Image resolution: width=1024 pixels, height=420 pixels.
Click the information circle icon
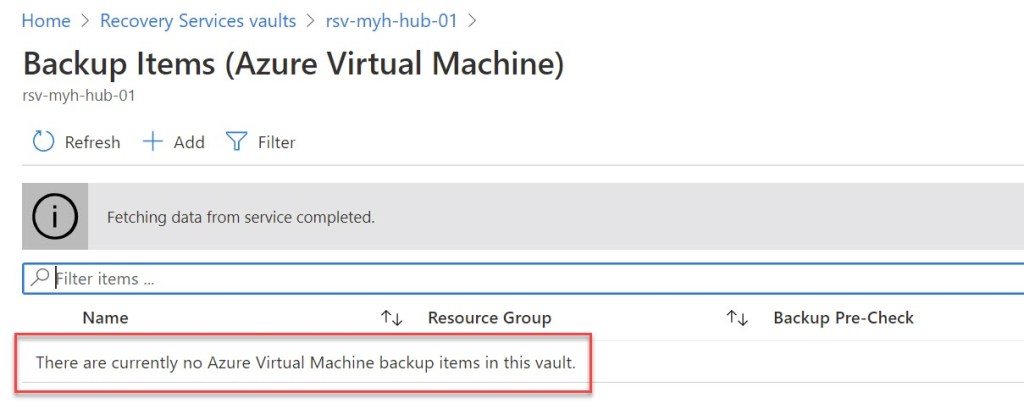tap(55, 216)
